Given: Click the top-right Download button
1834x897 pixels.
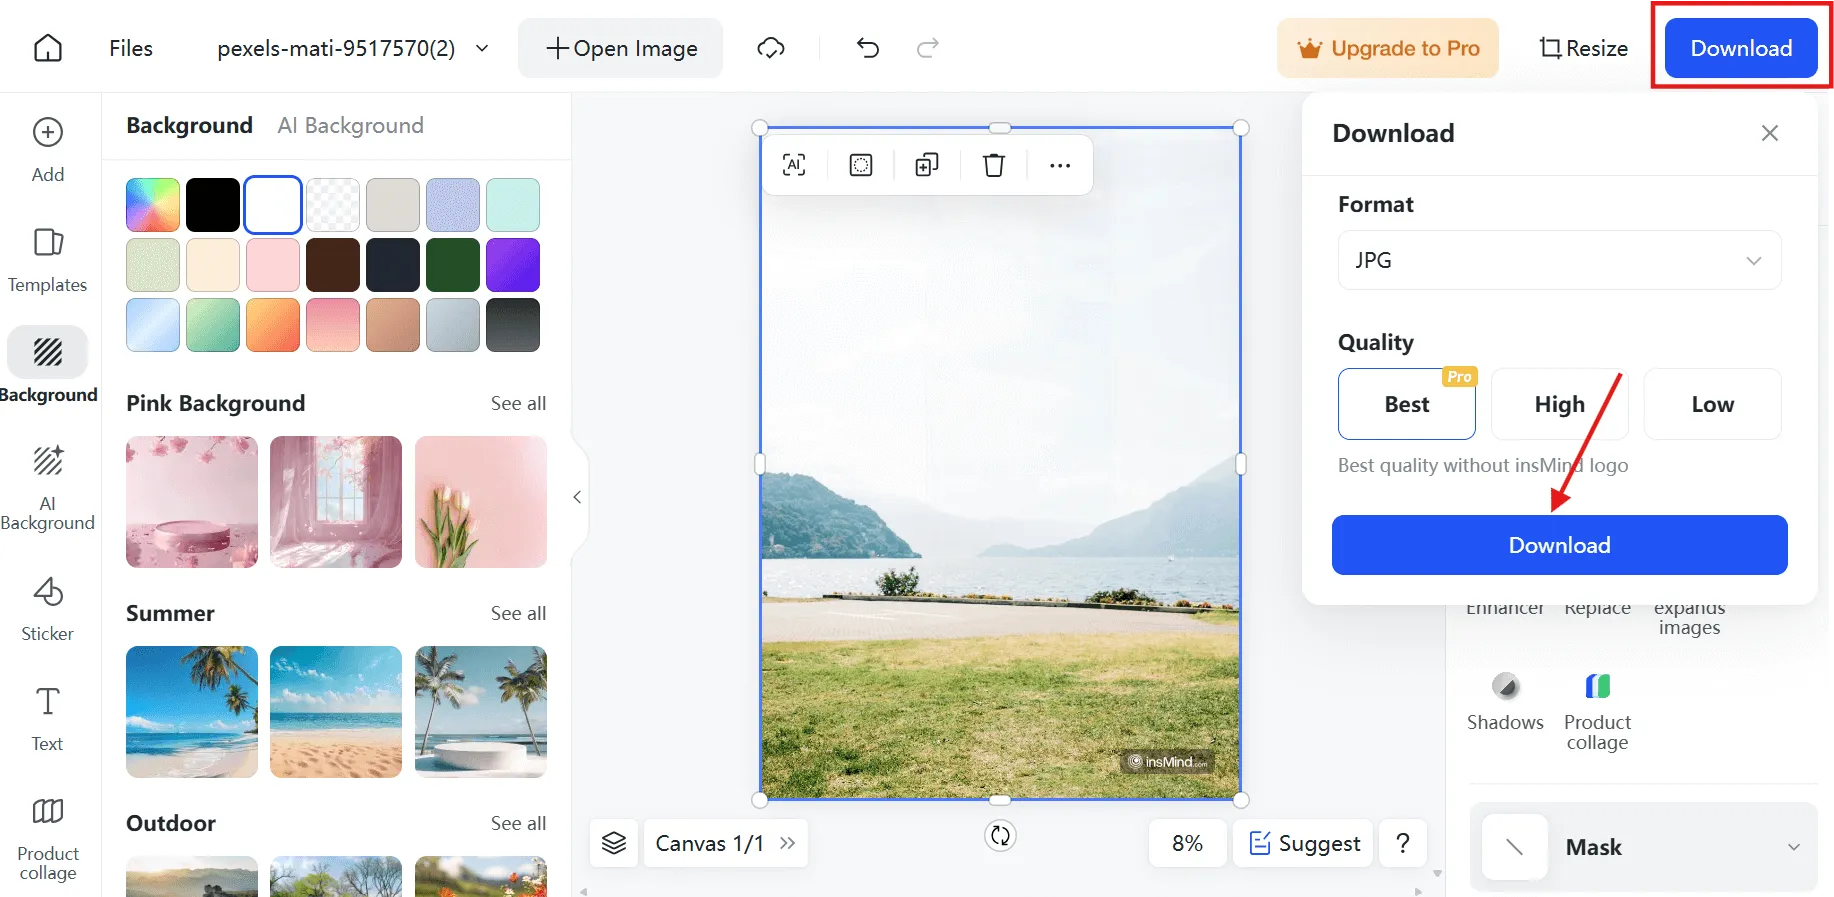Looking at the screenshot, I should point(1741,48).
